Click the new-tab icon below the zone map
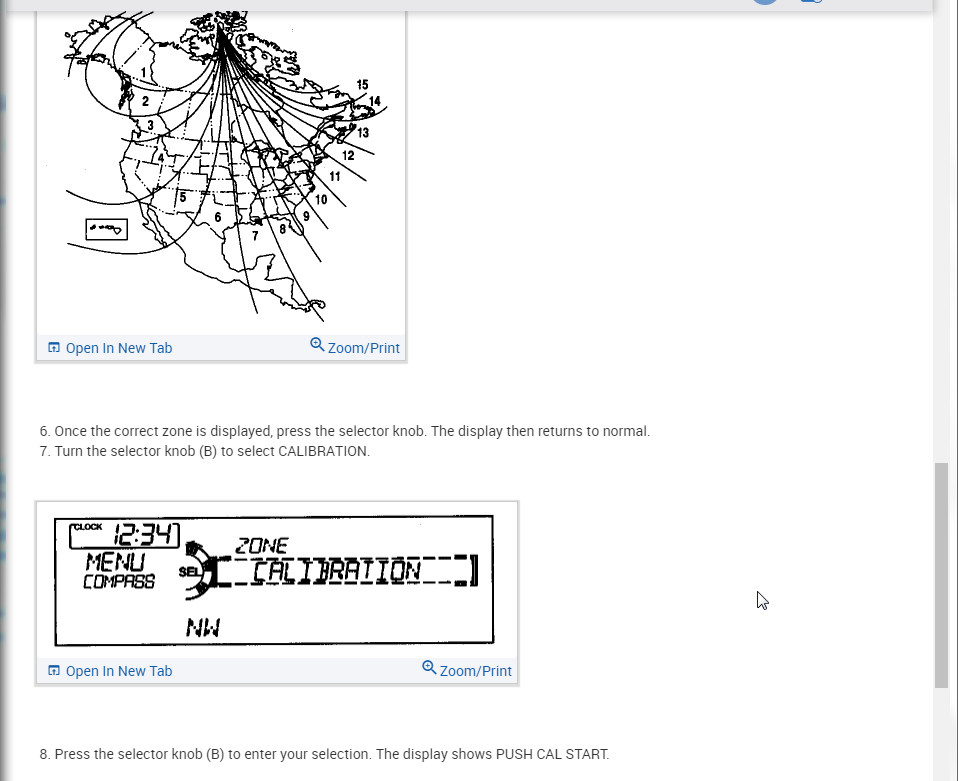Image resolution: width=958 pixels, height=781 pixels. 54,348
